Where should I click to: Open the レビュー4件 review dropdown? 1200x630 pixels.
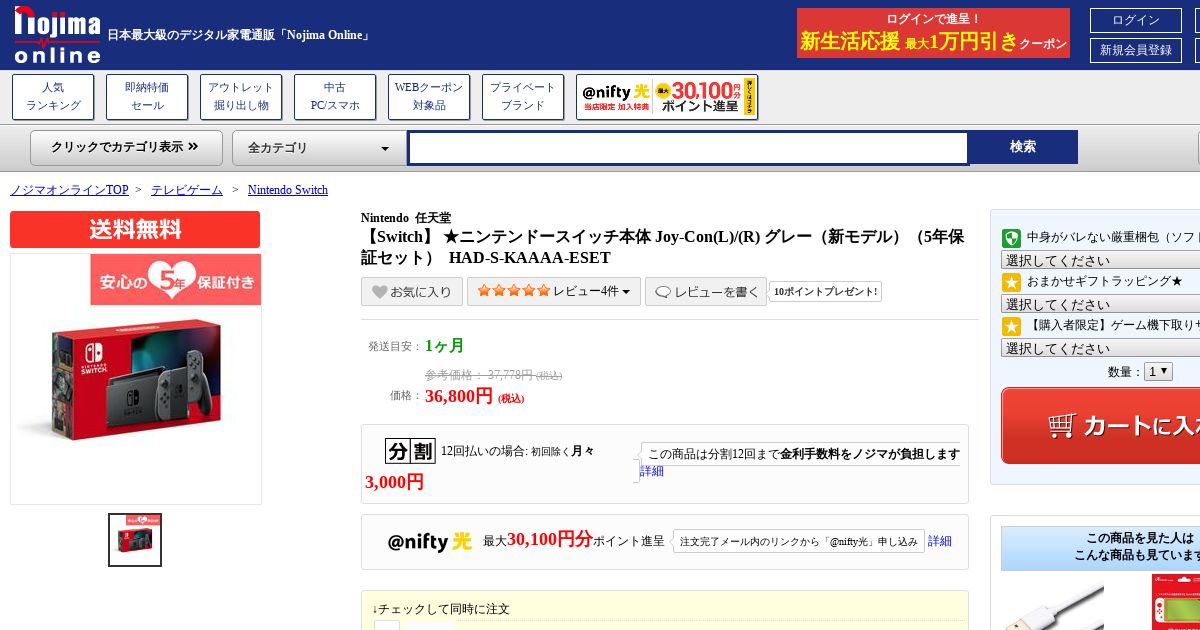554,292
